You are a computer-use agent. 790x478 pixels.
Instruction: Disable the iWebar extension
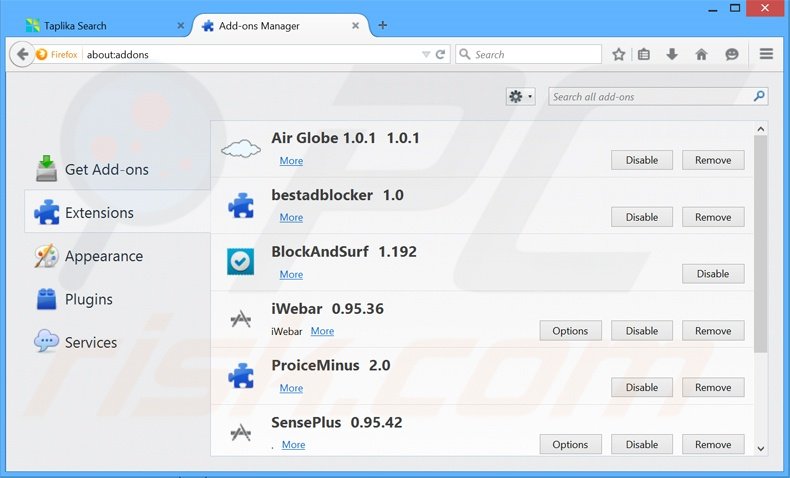click(642, 331)
